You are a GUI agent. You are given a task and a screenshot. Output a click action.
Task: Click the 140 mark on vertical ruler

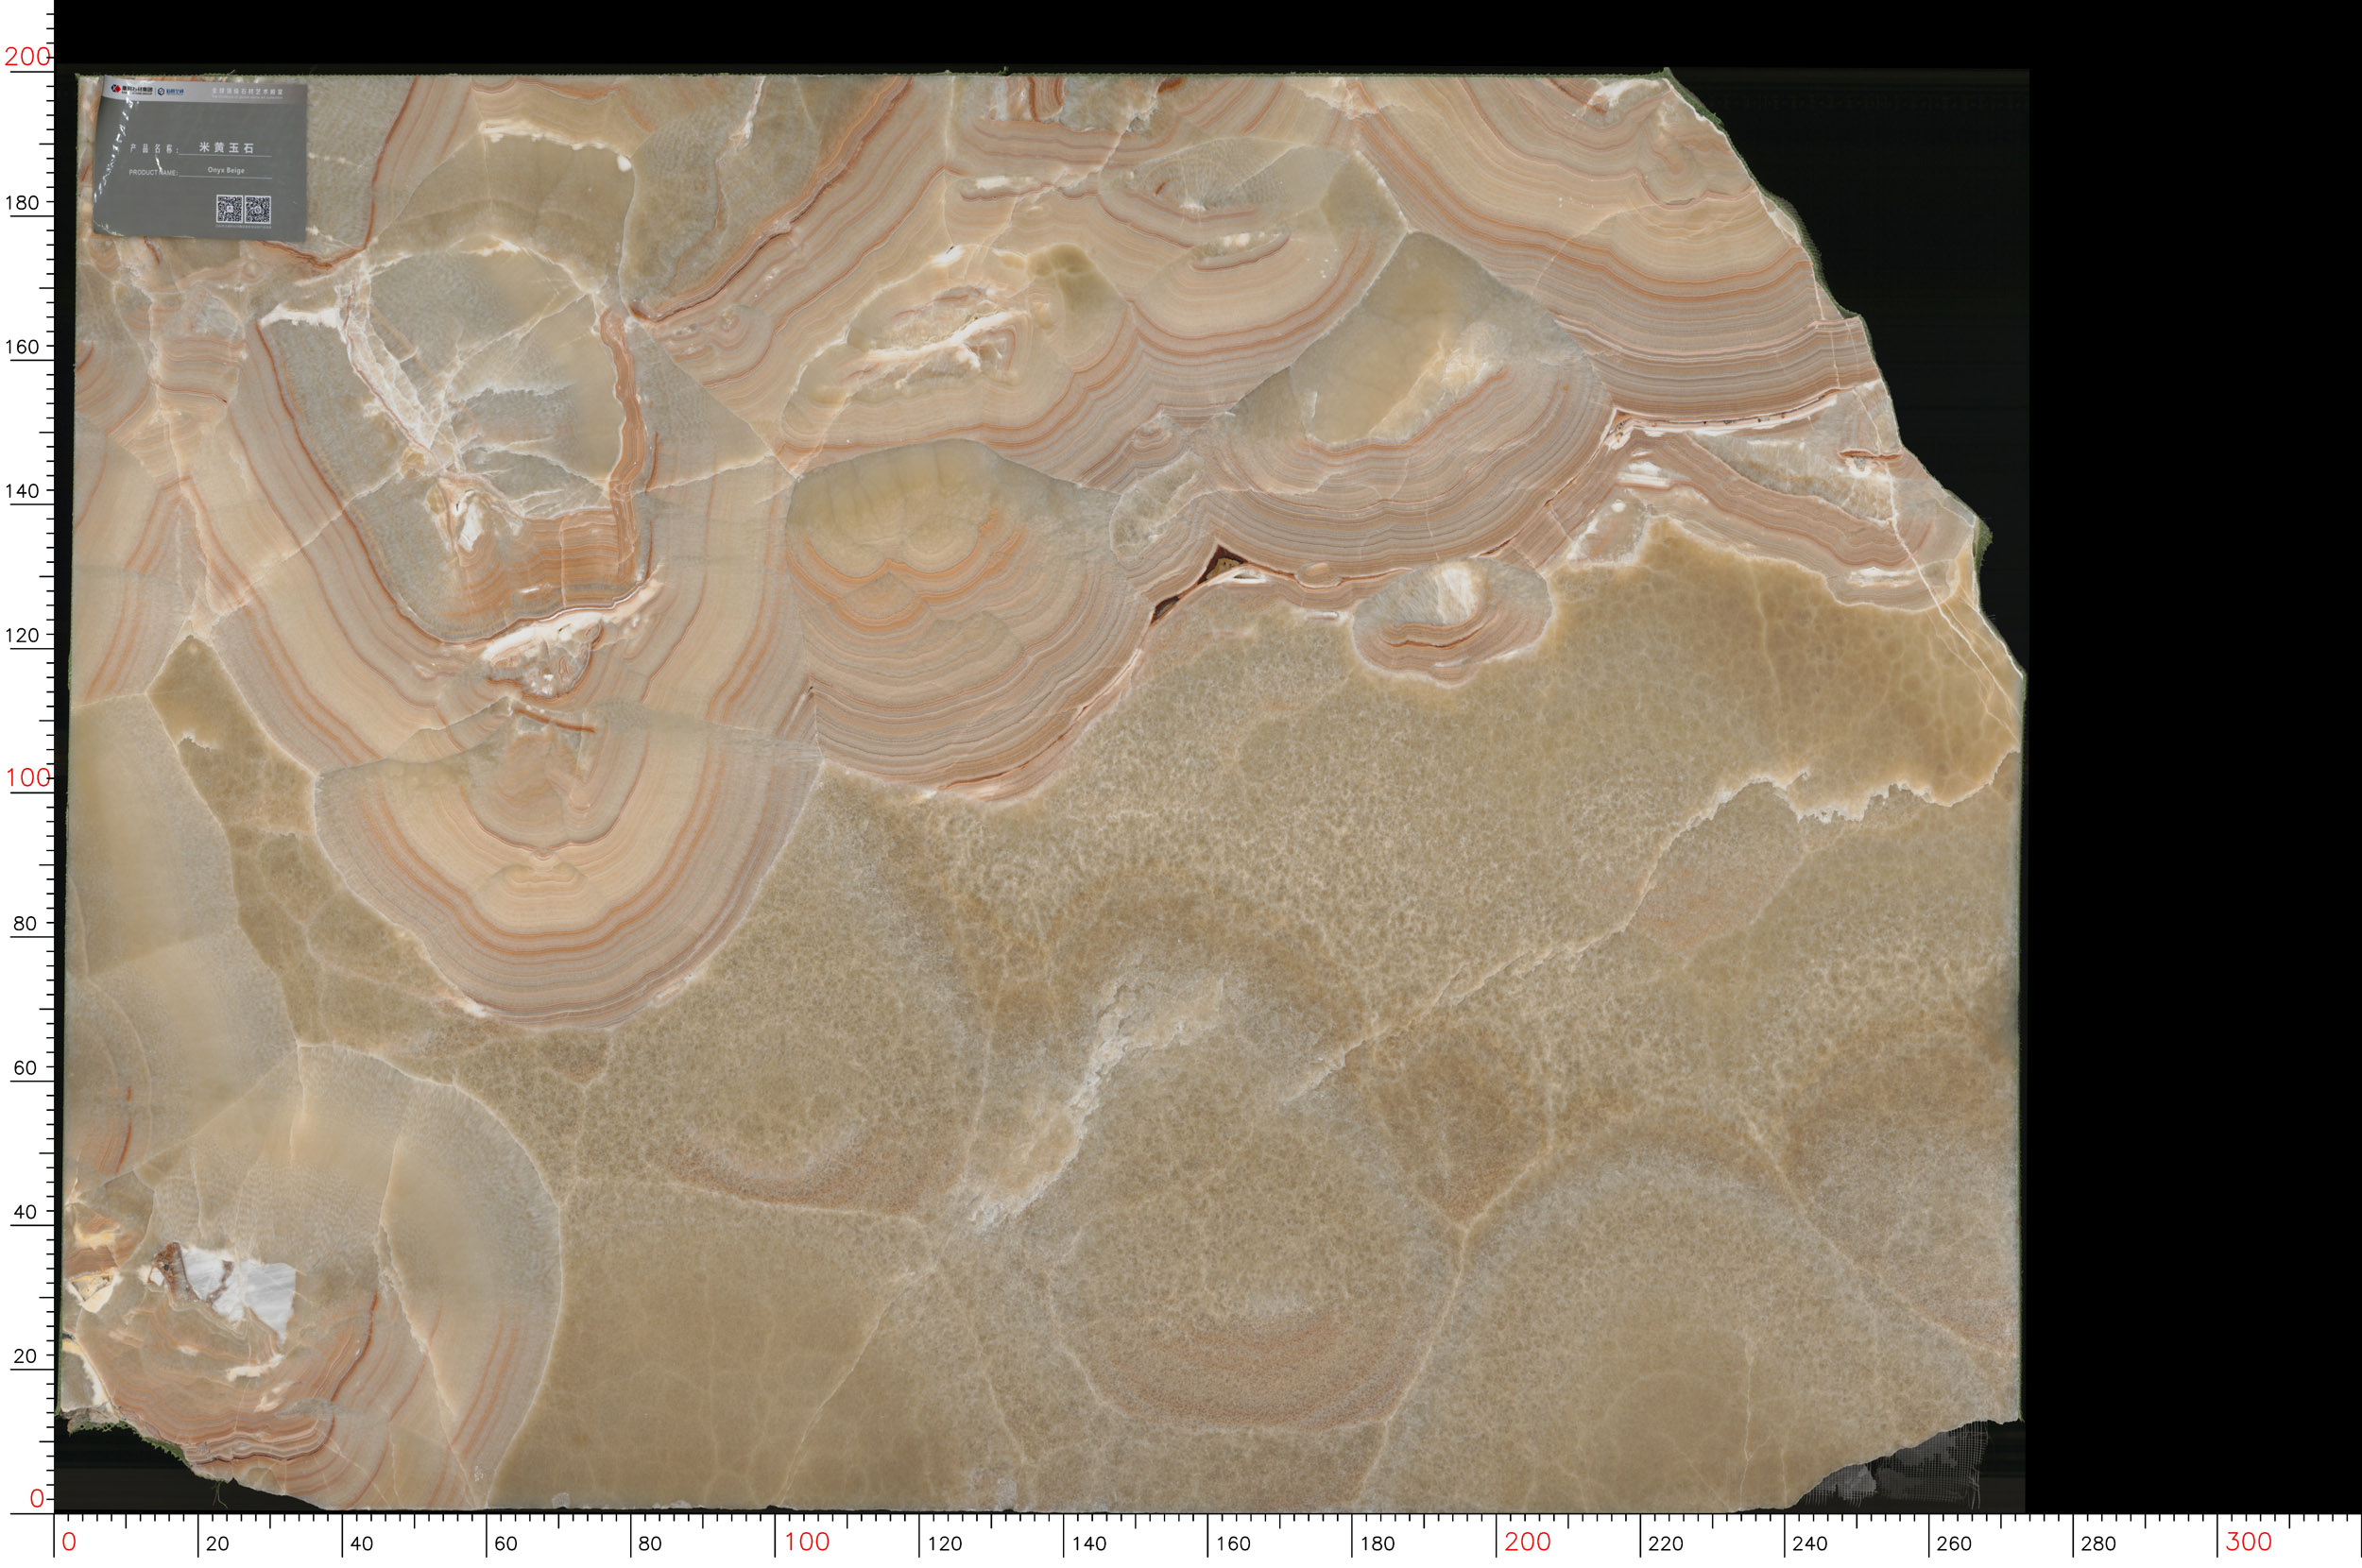pos(22,490)
